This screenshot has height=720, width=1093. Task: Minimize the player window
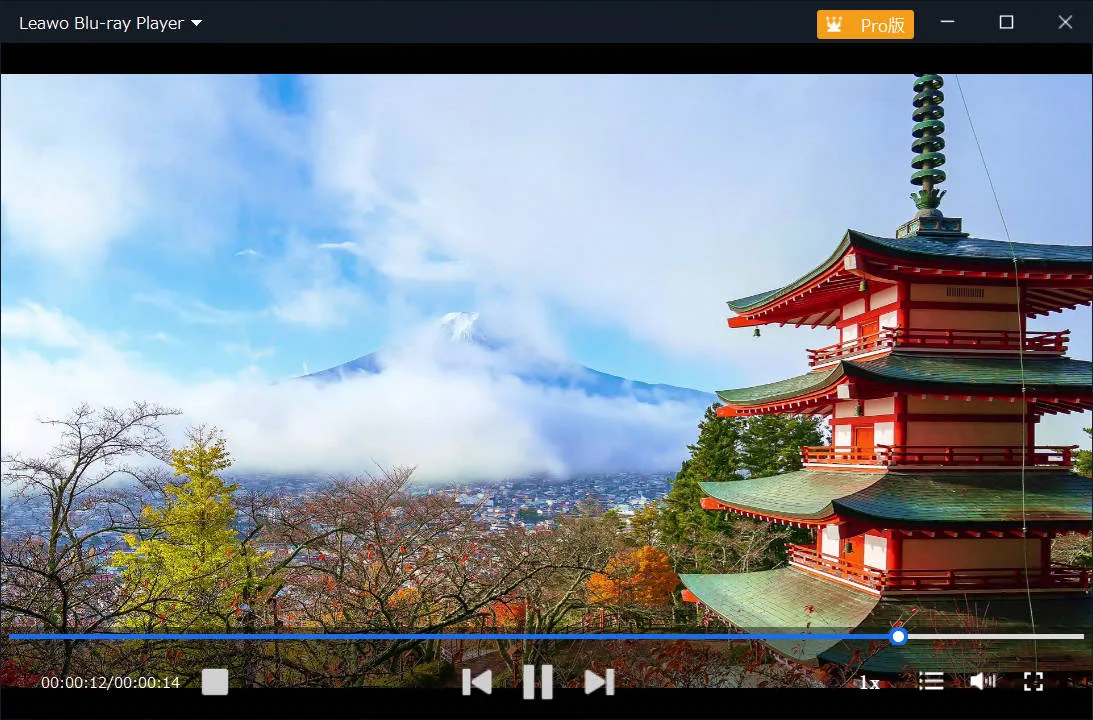pyautogui.click(x=947, y=22)
